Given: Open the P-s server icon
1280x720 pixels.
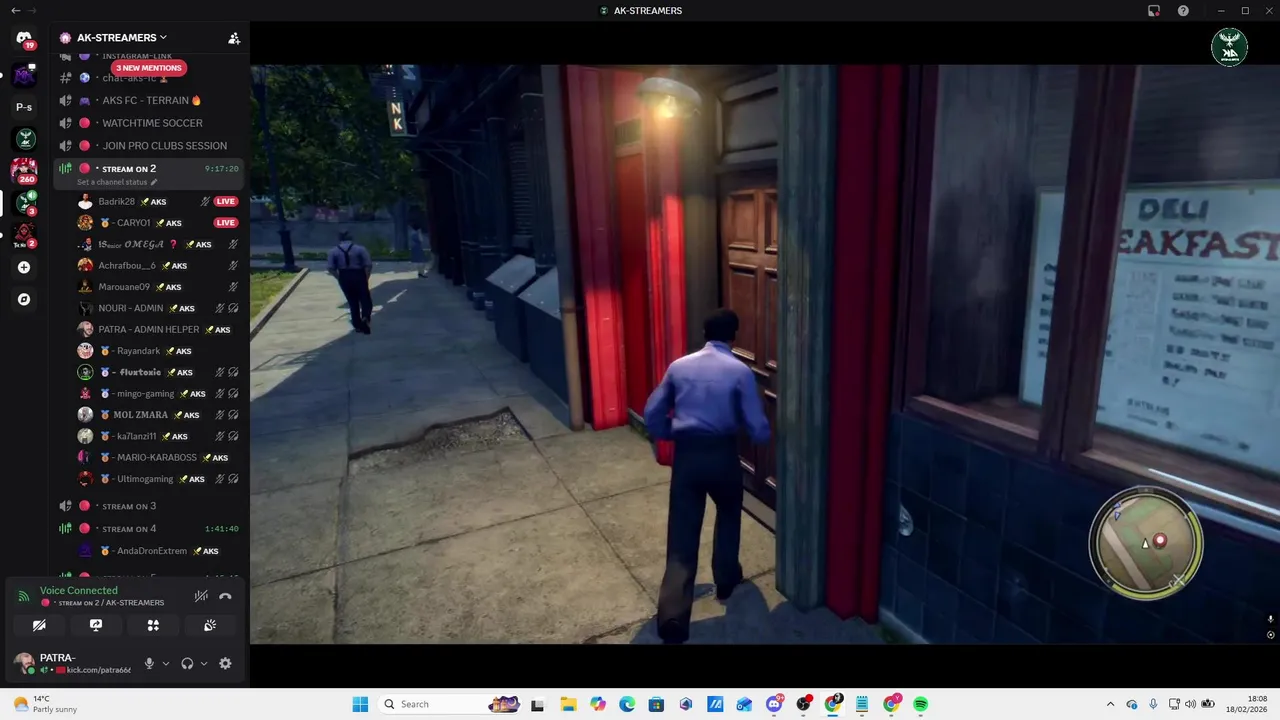Looking at the screenshot, I should pos(24,107).
